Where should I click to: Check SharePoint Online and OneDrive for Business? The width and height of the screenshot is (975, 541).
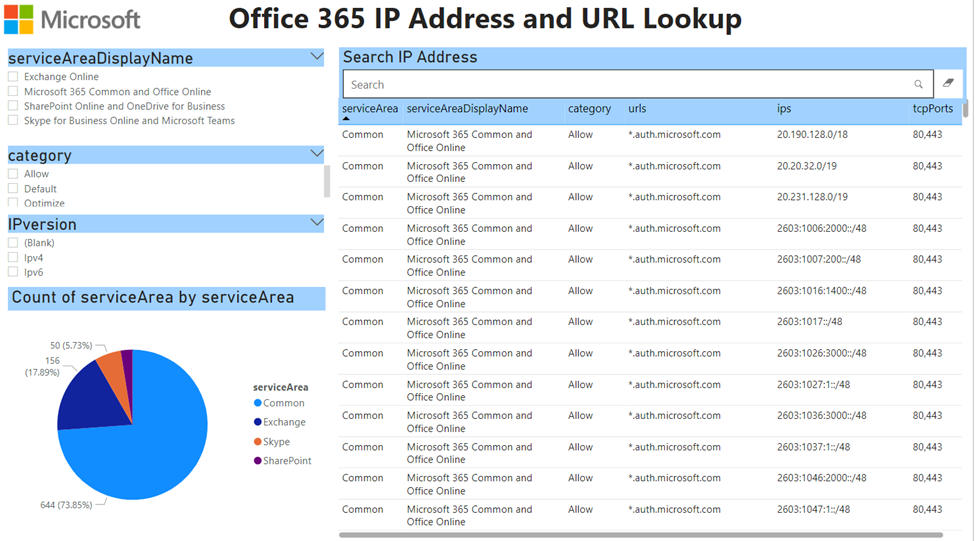[13, 106]
